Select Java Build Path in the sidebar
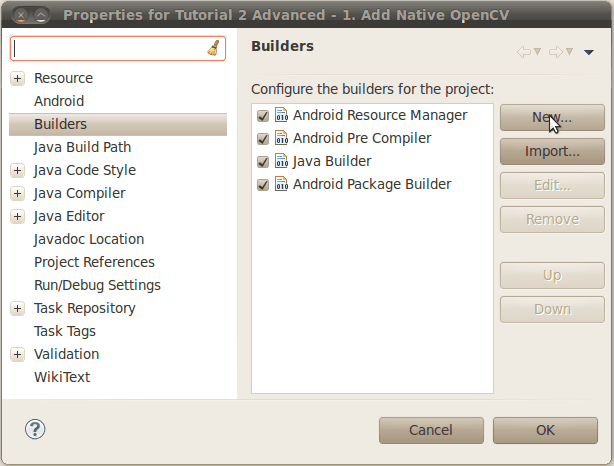 click(x=82, y=147)
